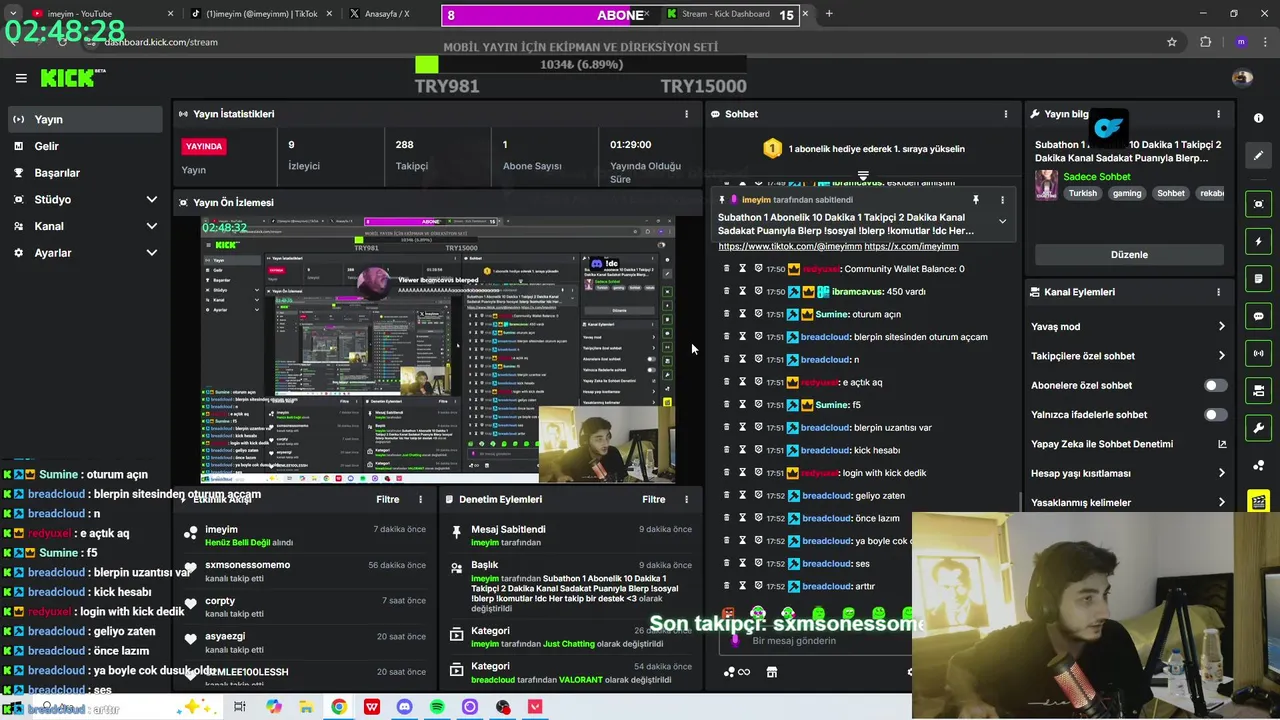Toggle Abonelere özel sohbet switch

[1215, 385]
